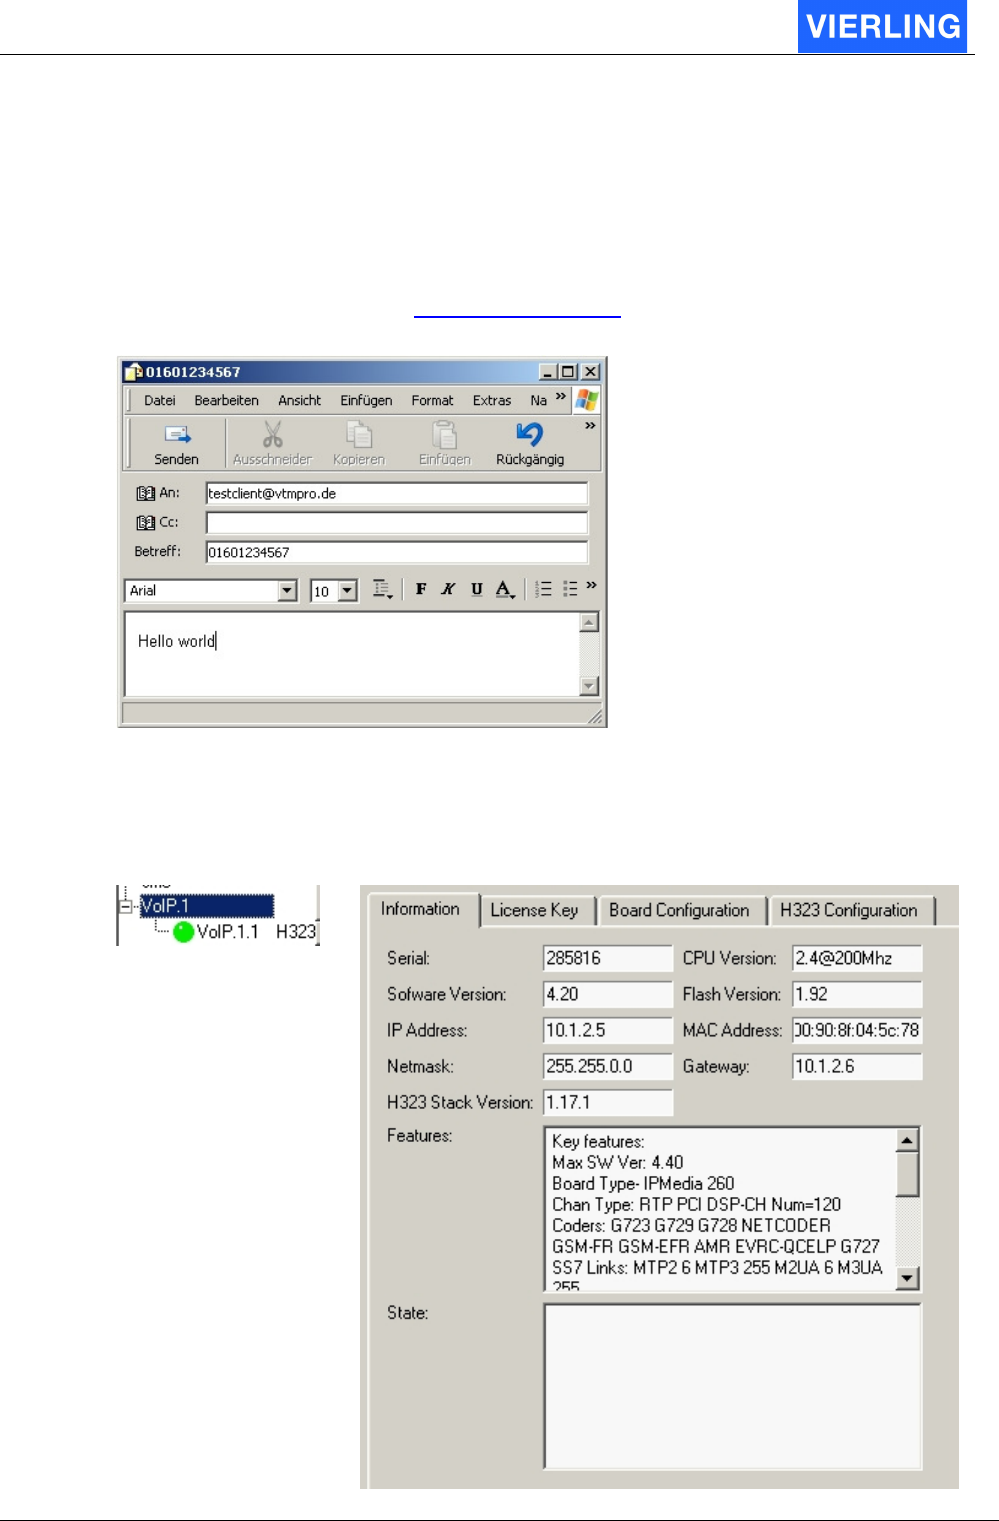Click the Serial field 285816
The image size is (999, 1521).
click(608, 958)
